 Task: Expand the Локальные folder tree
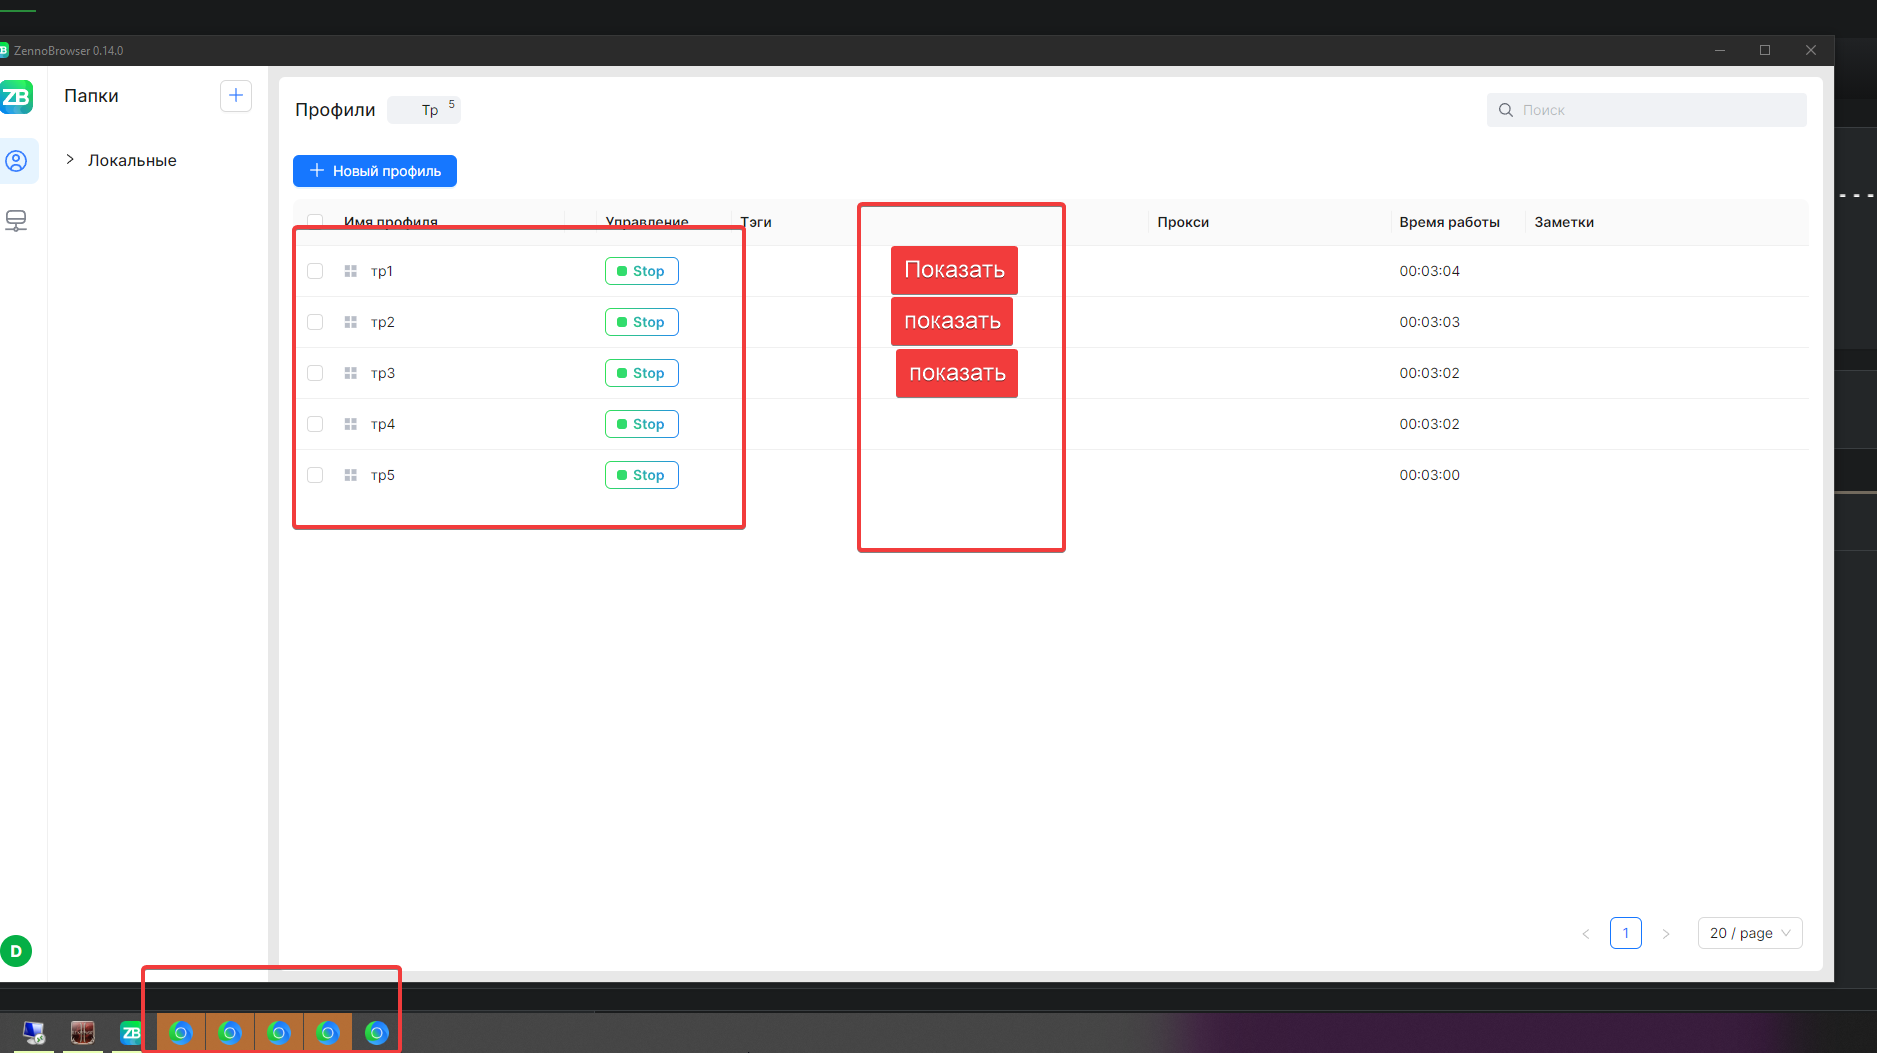70,160
